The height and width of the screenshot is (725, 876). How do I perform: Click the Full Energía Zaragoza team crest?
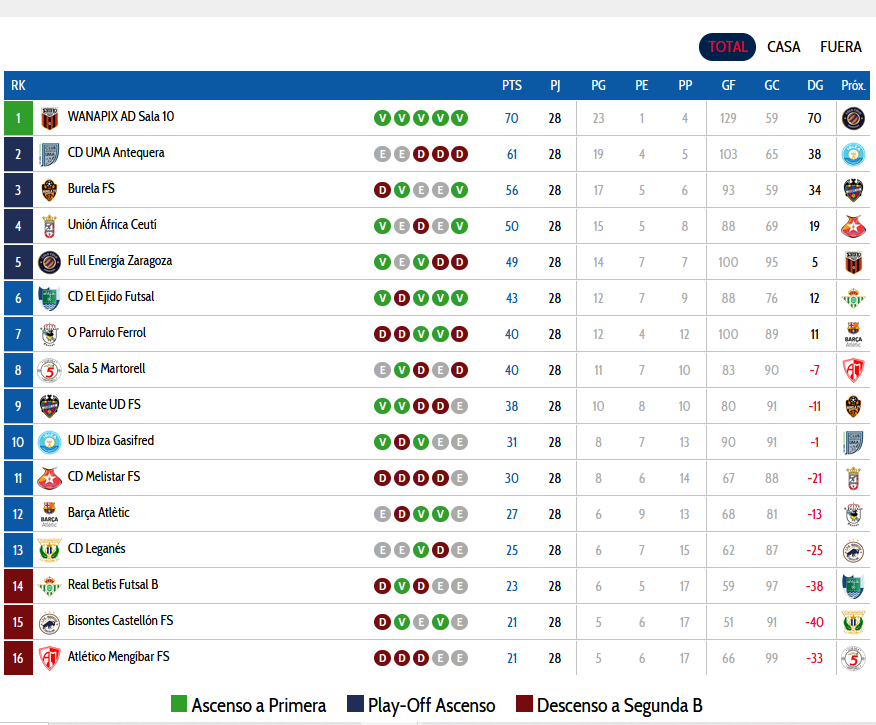(x=49, y=262)
